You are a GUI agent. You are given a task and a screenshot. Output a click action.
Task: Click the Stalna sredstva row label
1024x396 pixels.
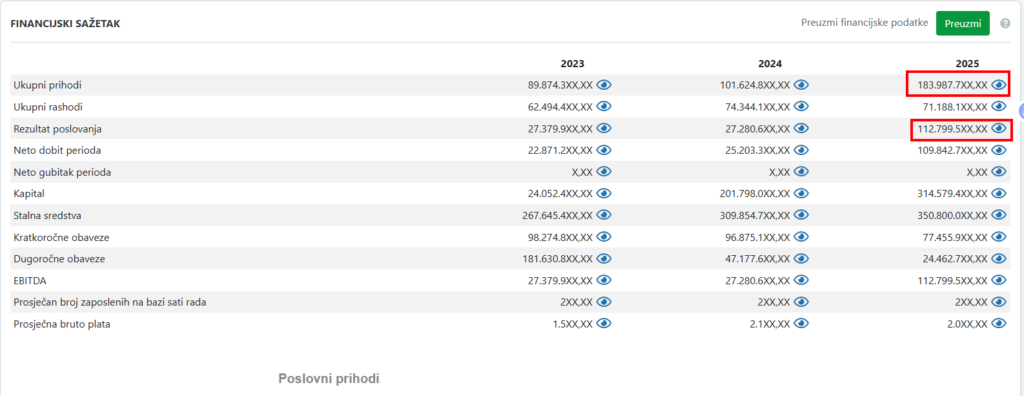point(47,215)
